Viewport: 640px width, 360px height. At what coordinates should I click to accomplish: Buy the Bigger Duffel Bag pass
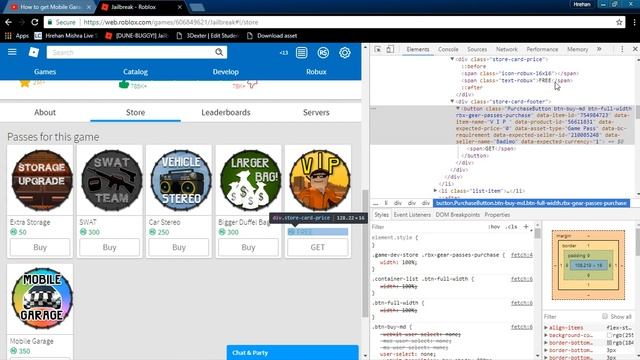248,247
